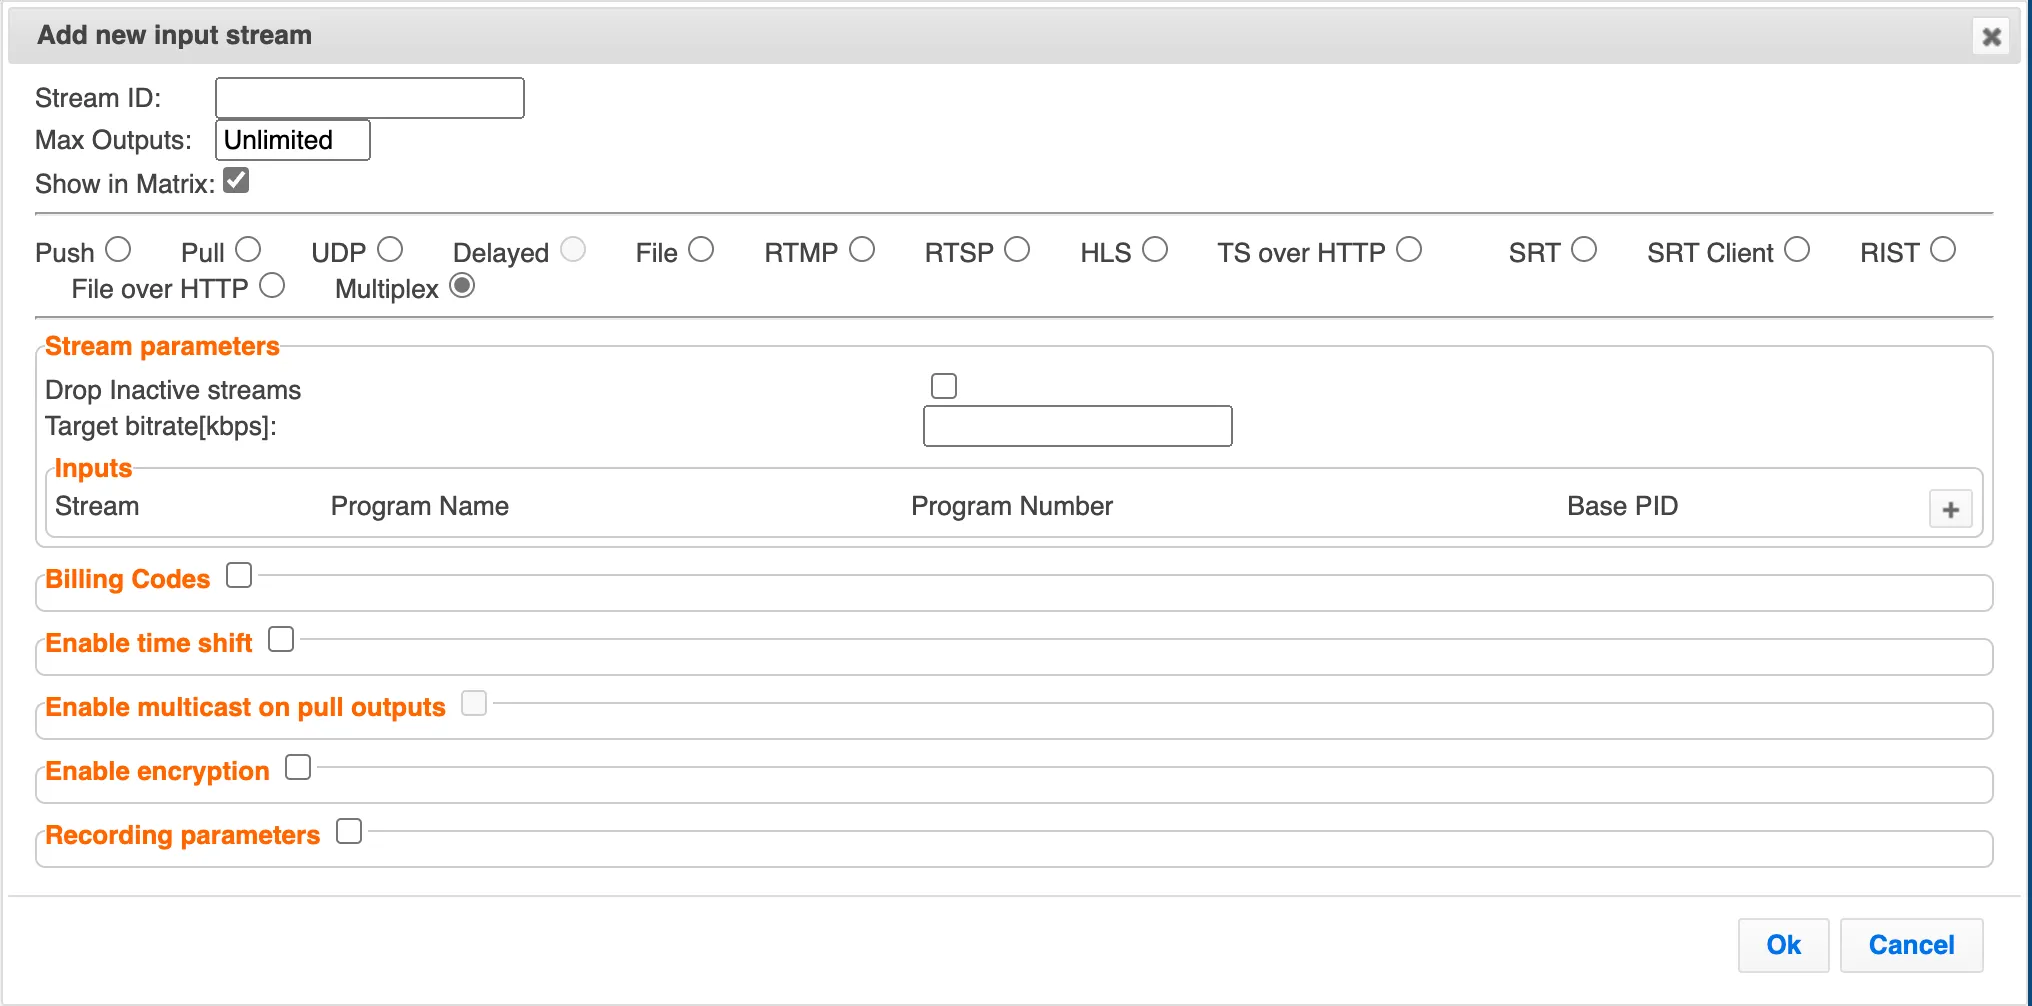Click the Stream ID text field
Screen dimensions: 2032x1006
[x=370, y=98]
